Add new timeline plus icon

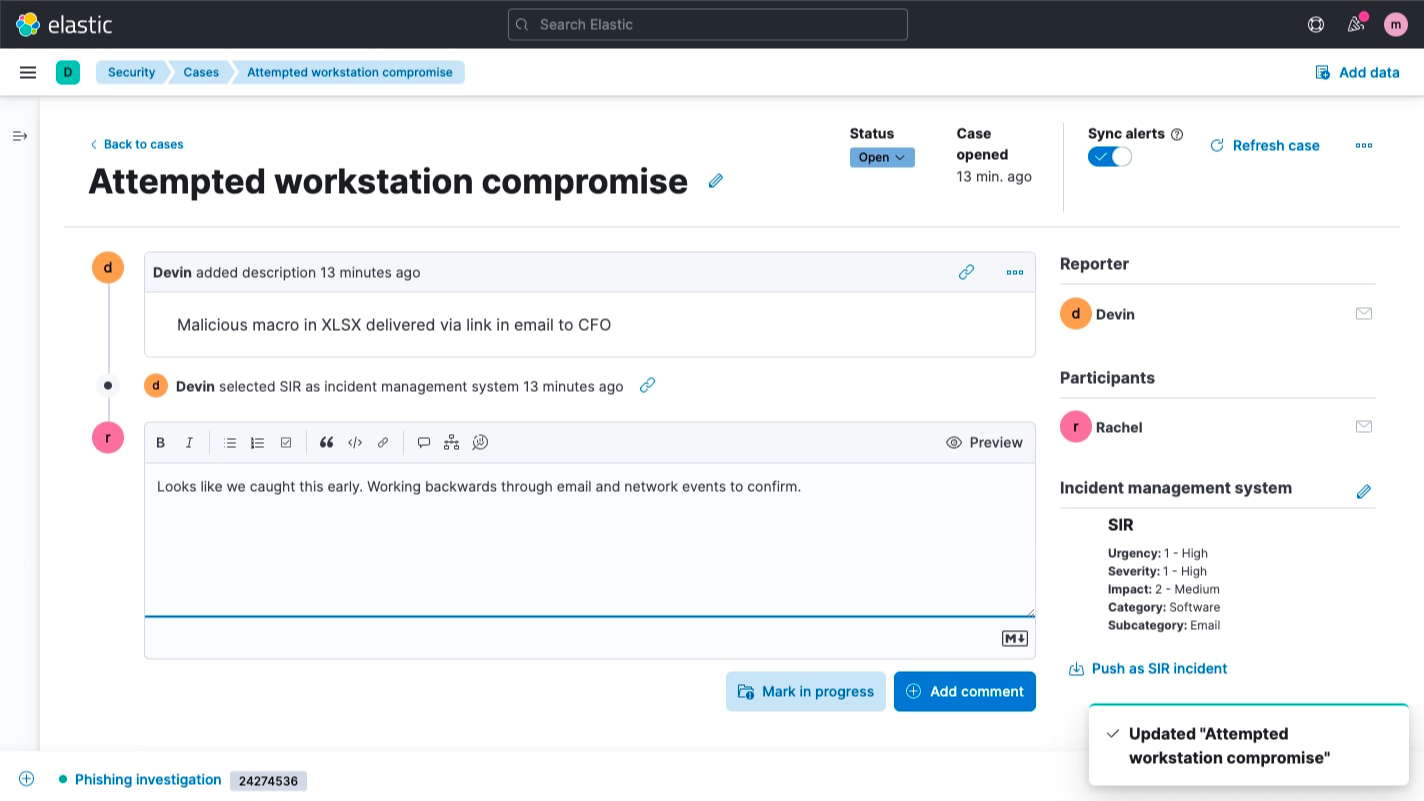[x=27, y=779]
